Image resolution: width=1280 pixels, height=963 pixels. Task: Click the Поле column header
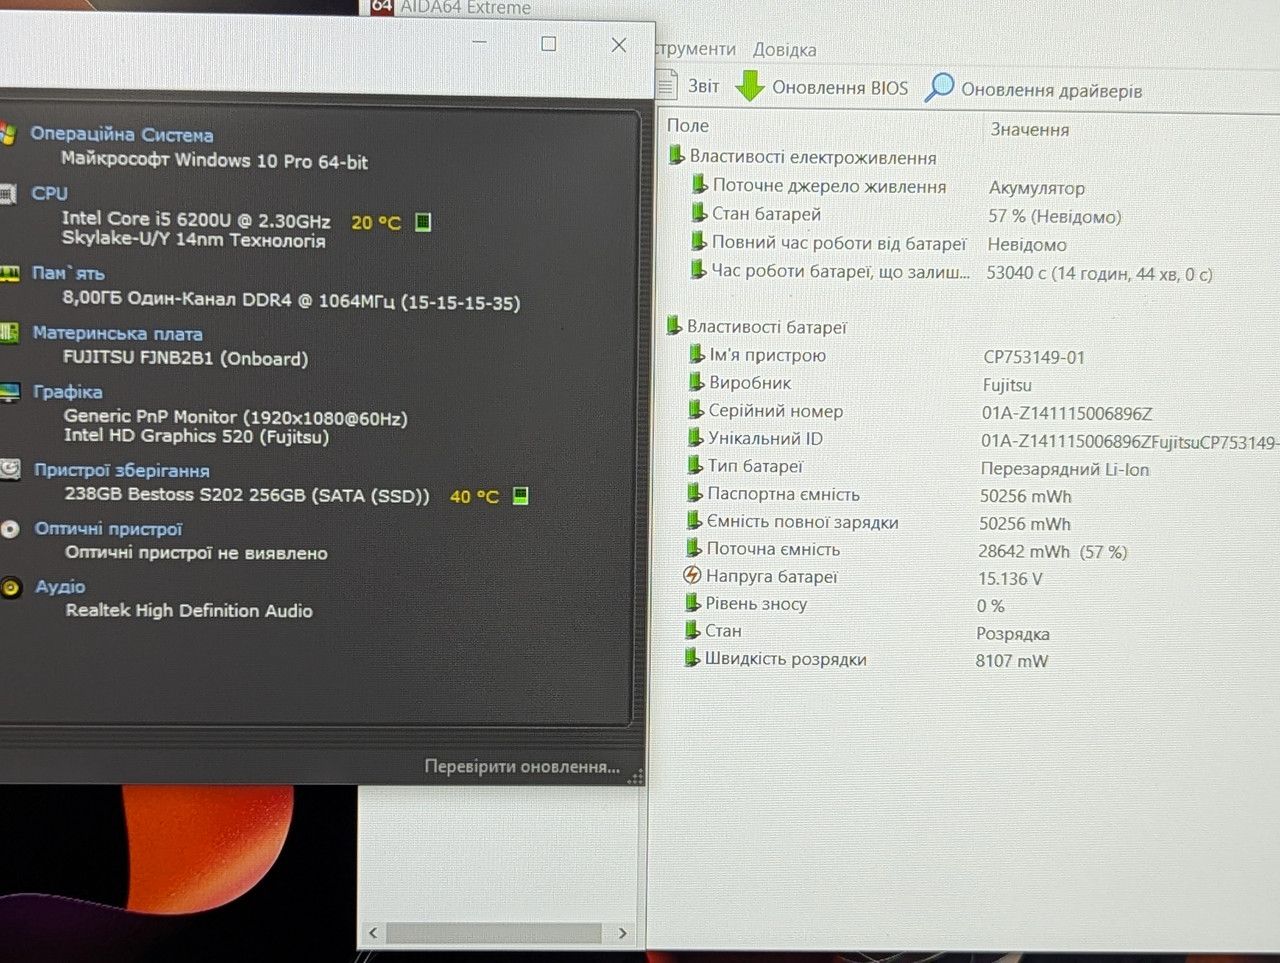point(688,126)
